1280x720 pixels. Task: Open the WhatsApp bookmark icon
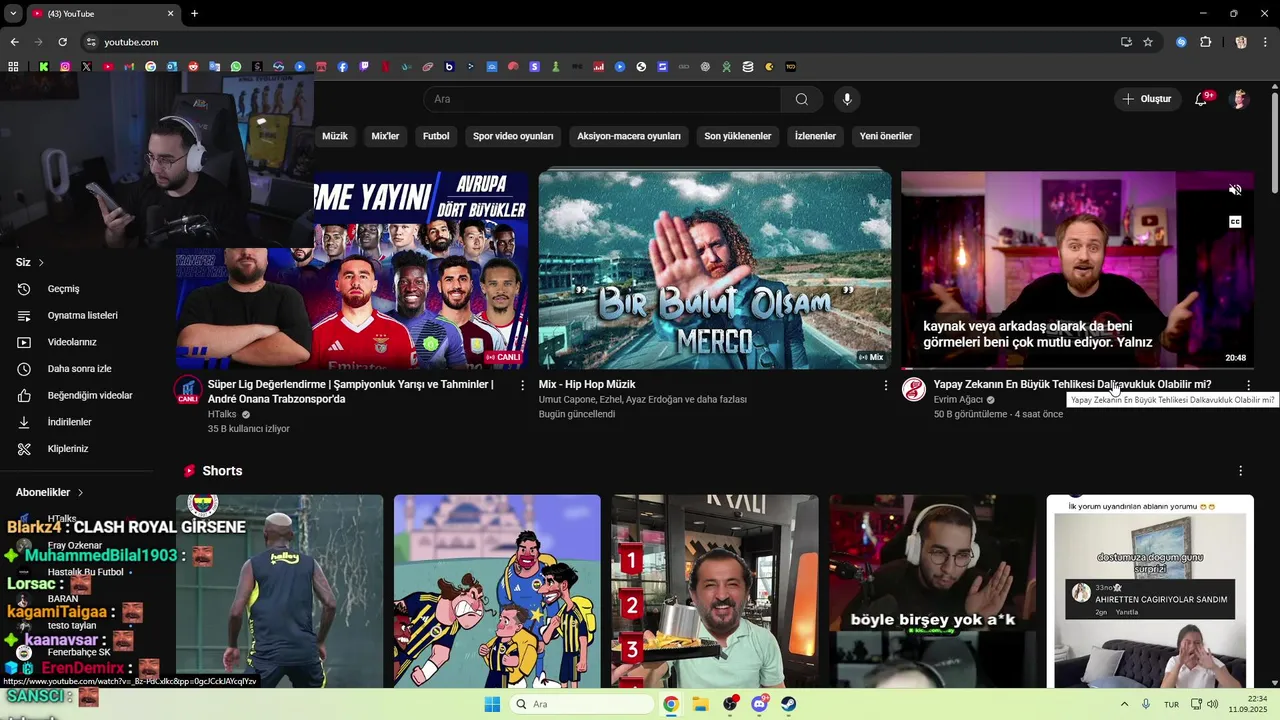click(x=236, y=67)
